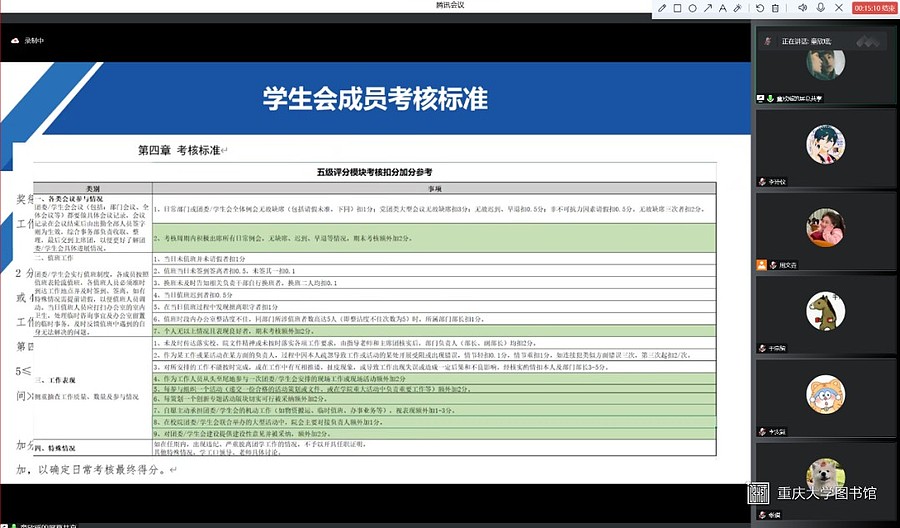Click green row 9、对团委/学生会建设提供建设性意见
The height and width of the screenshot is (528, 900).
tap(434, 434)
